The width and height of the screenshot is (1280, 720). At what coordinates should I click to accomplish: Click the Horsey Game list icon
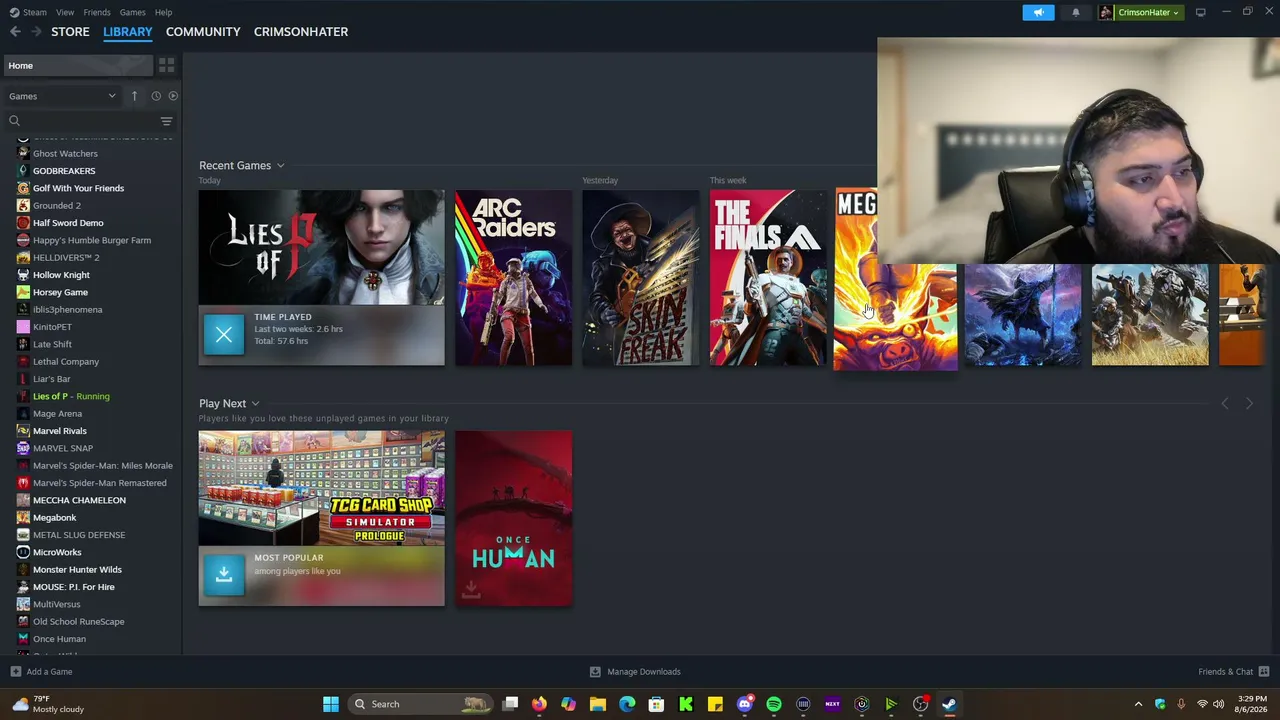23,292
